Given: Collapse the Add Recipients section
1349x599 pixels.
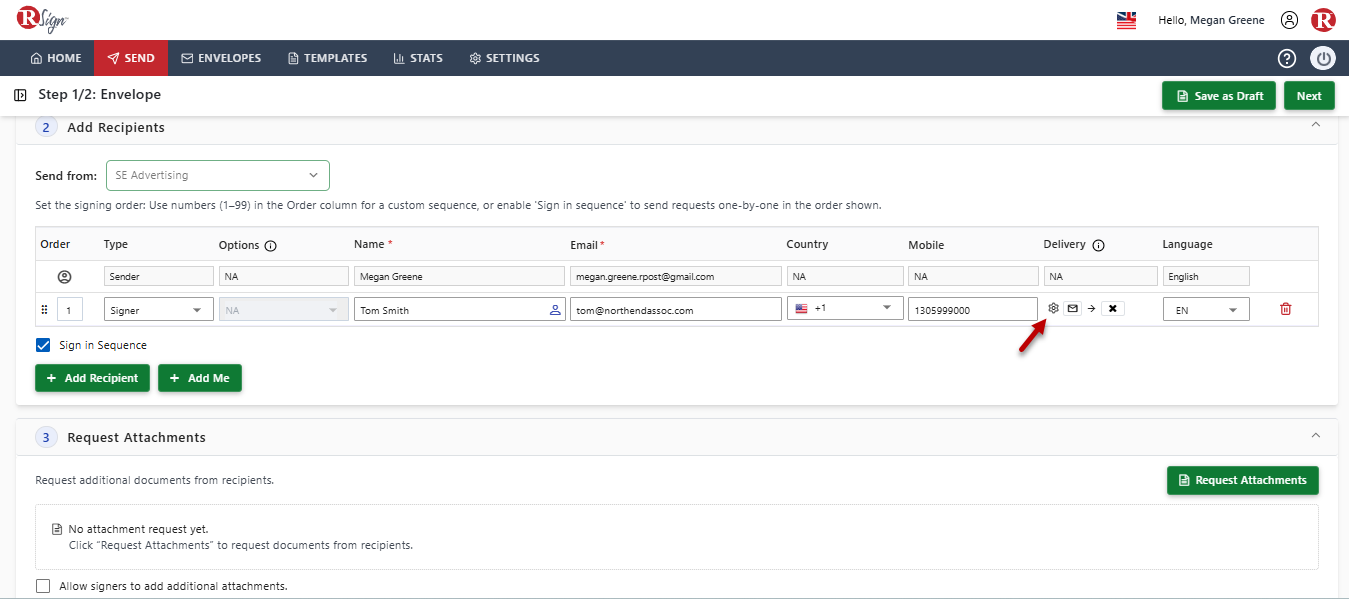Looking at the screenshot, I should [1316, 125].
